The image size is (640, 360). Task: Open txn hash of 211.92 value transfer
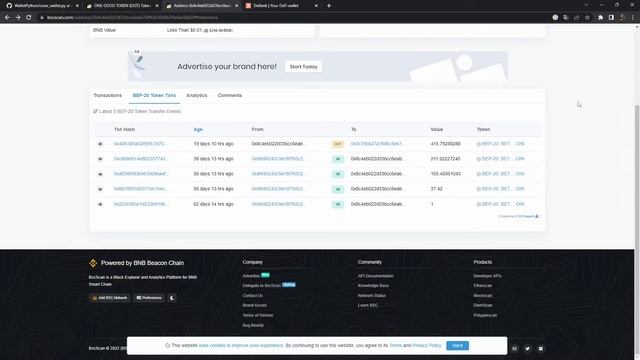[141, 159]
